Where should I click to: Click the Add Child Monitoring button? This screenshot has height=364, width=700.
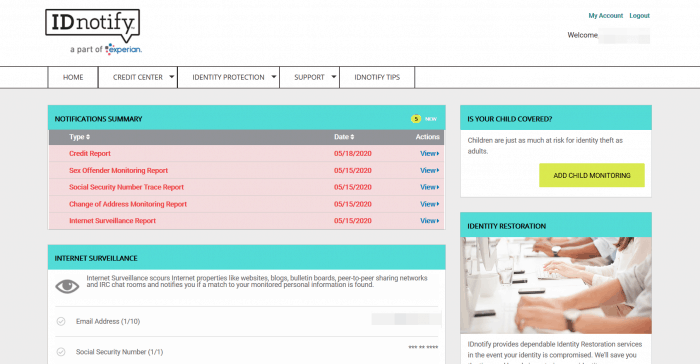tap(592, 175)
